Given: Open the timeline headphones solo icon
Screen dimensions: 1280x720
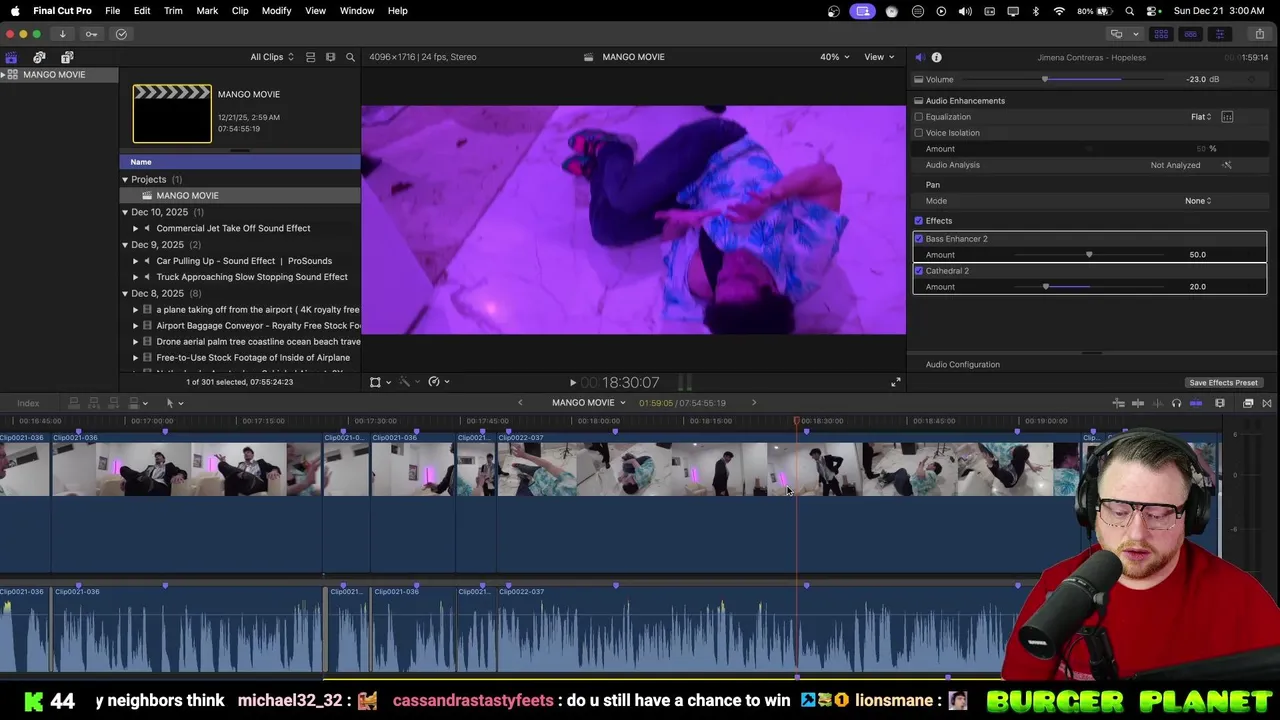Looking at the screenshot, I should click(1176, 403).
